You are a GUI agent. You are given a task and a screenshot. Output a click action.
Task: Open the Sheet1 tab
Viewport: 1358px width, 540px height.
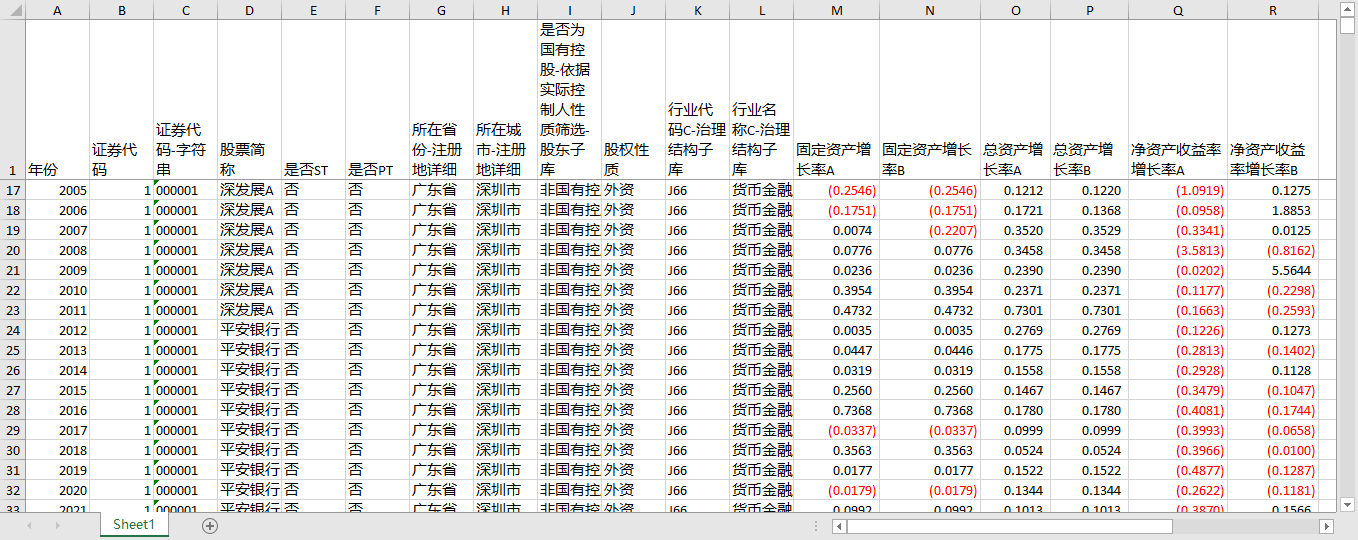134,525
